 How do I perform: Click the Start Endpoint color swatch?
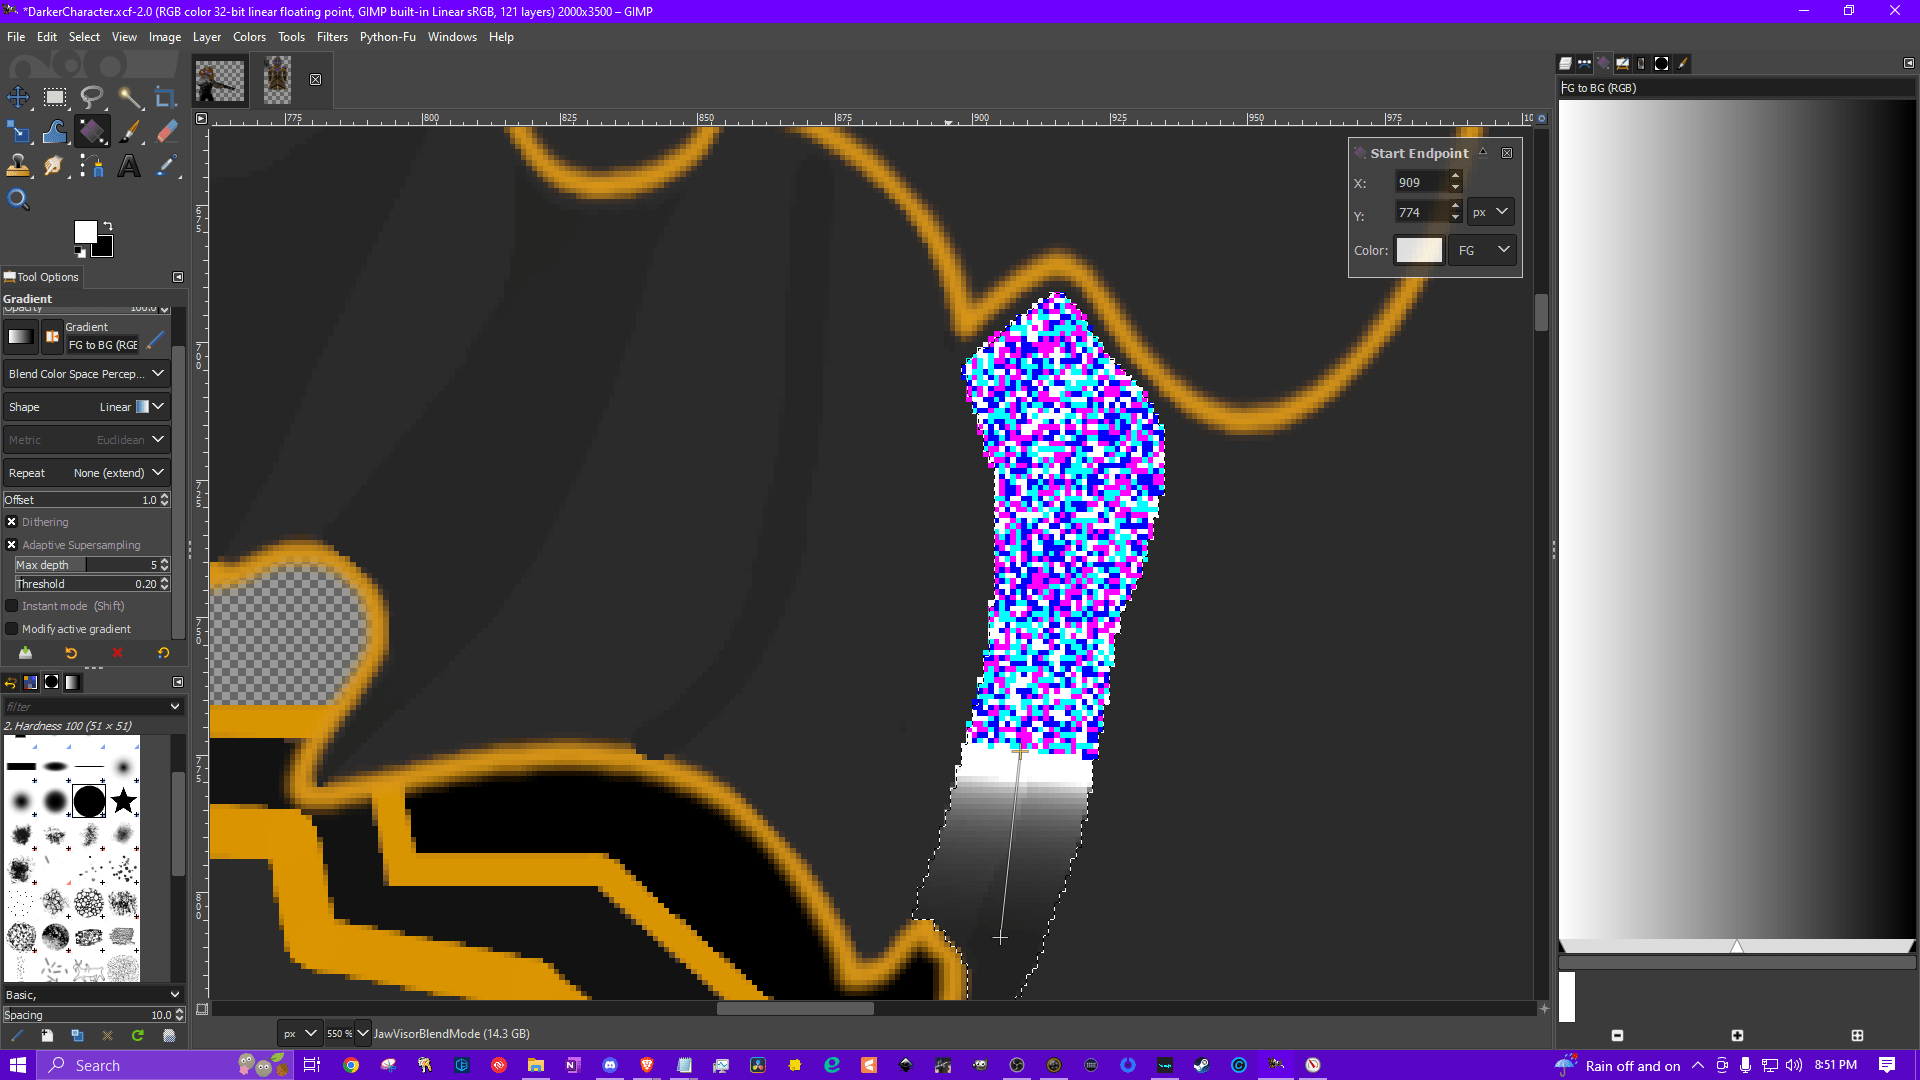pyautogui.click(x=1418, y=250)
